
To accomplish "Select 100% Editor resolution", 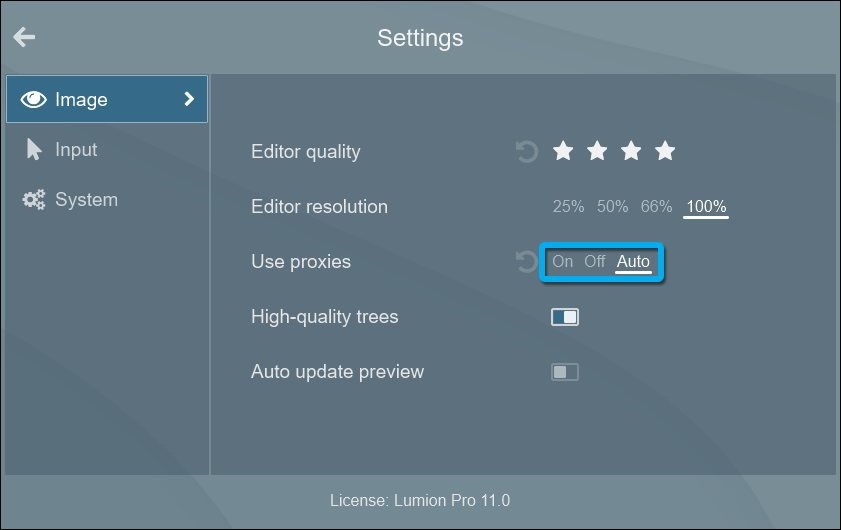I will tap(706, 207).
